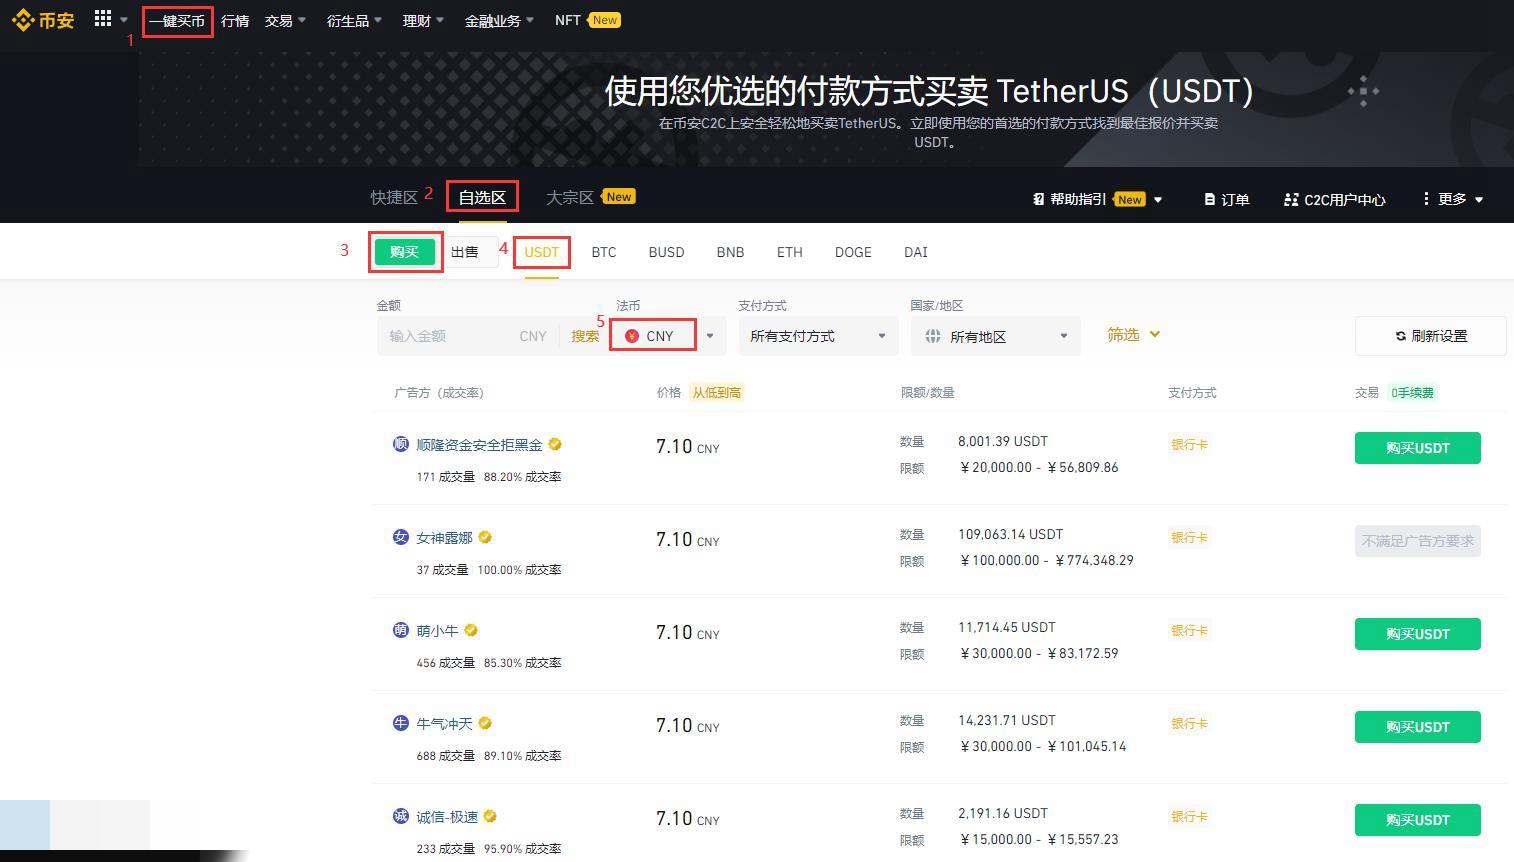1514x862 pixels.
Task: Click quantity 109,063.14 USDT
Action: [x=1011, y=534]
